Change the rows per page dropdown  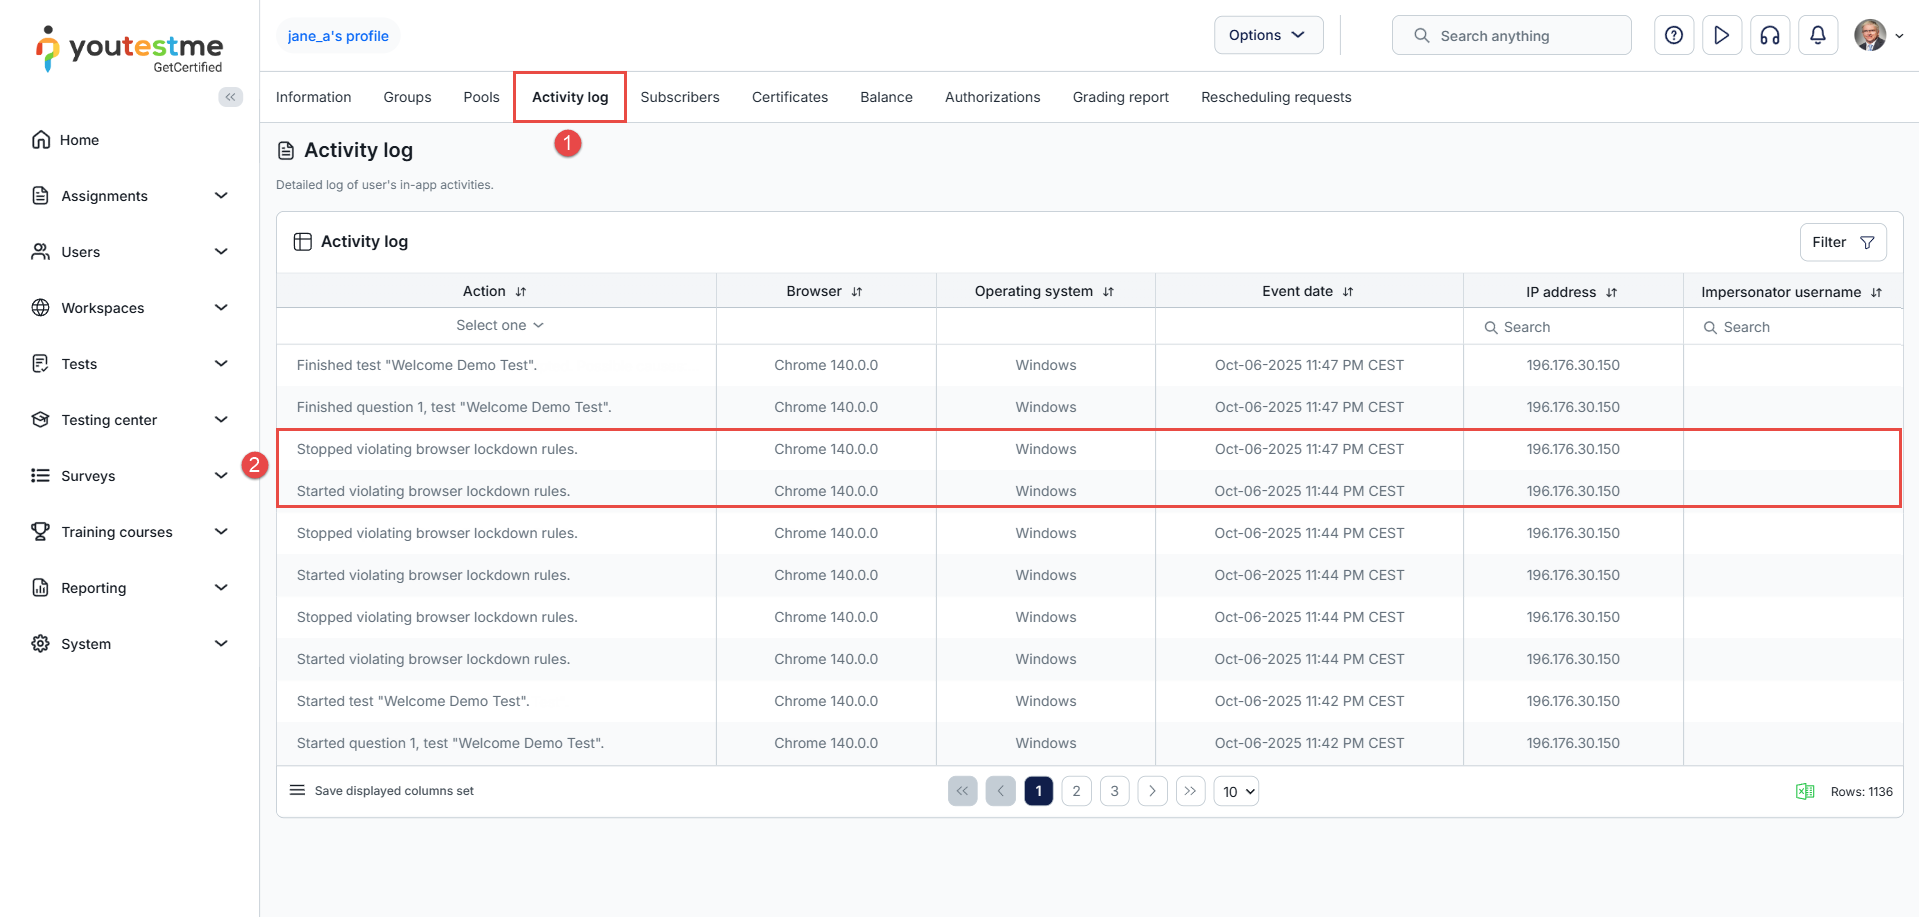pyautogui.click(x=1236, y=791)
